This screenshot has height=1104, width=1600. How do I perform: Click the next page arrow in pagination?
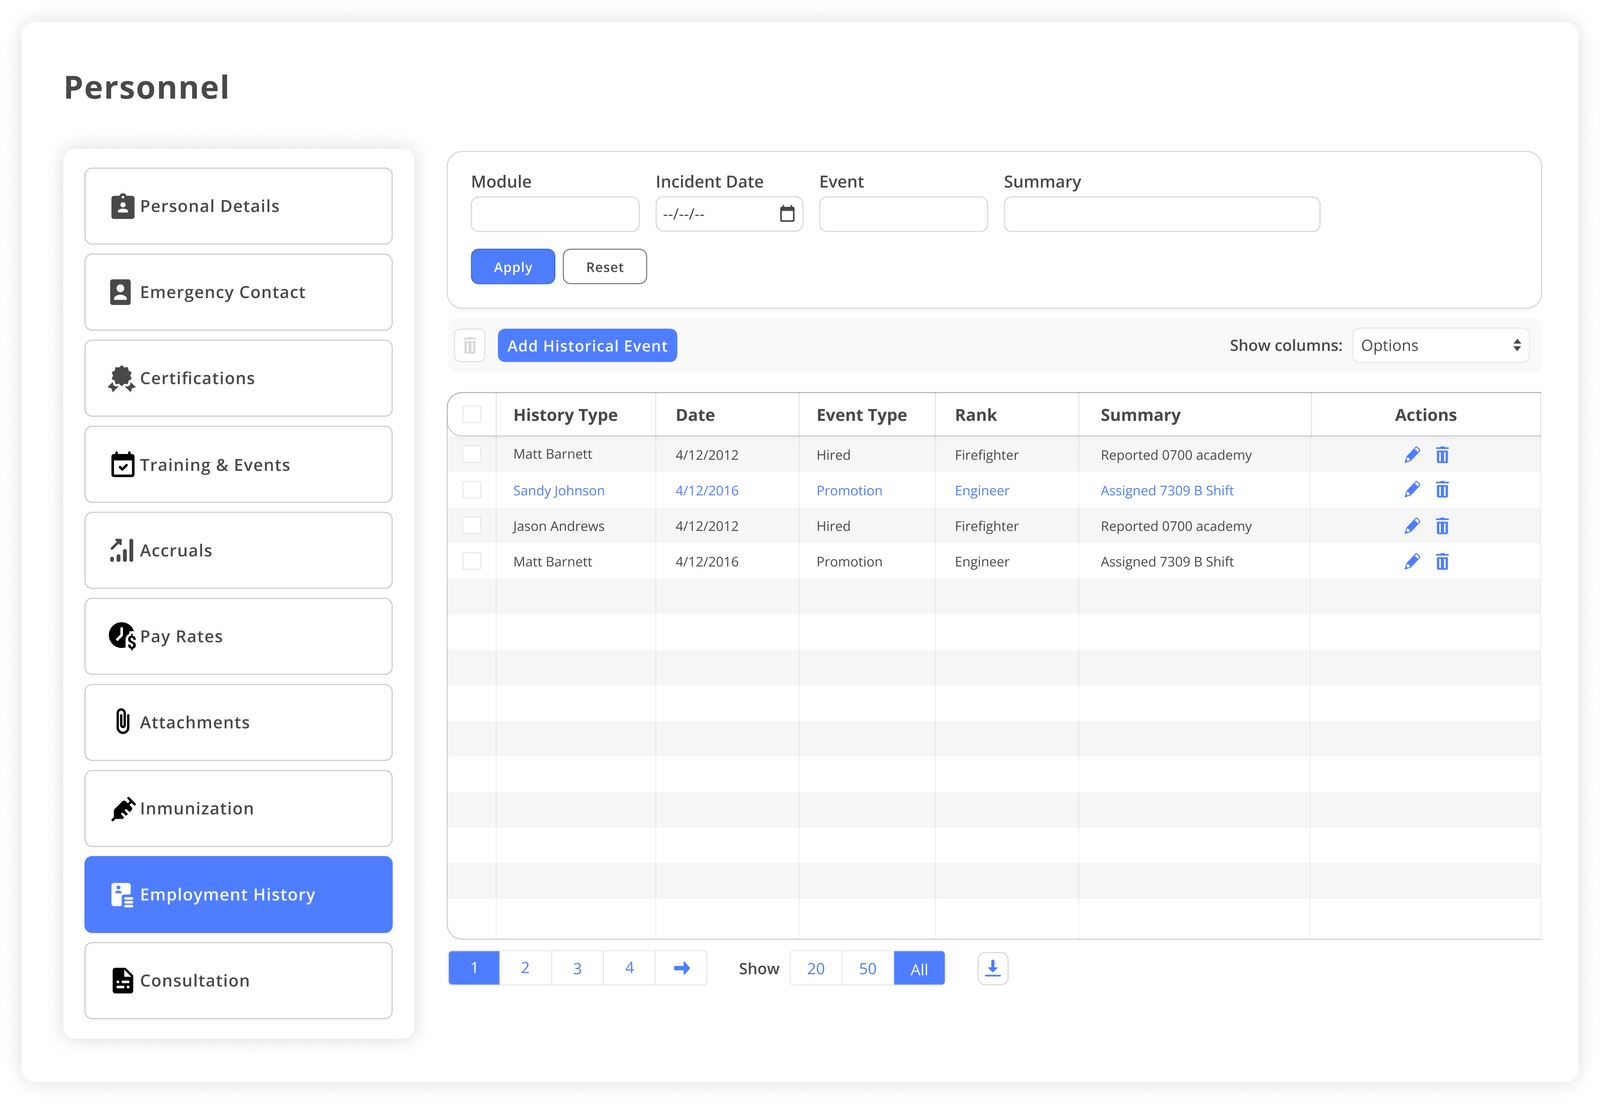tap(681, 967)
